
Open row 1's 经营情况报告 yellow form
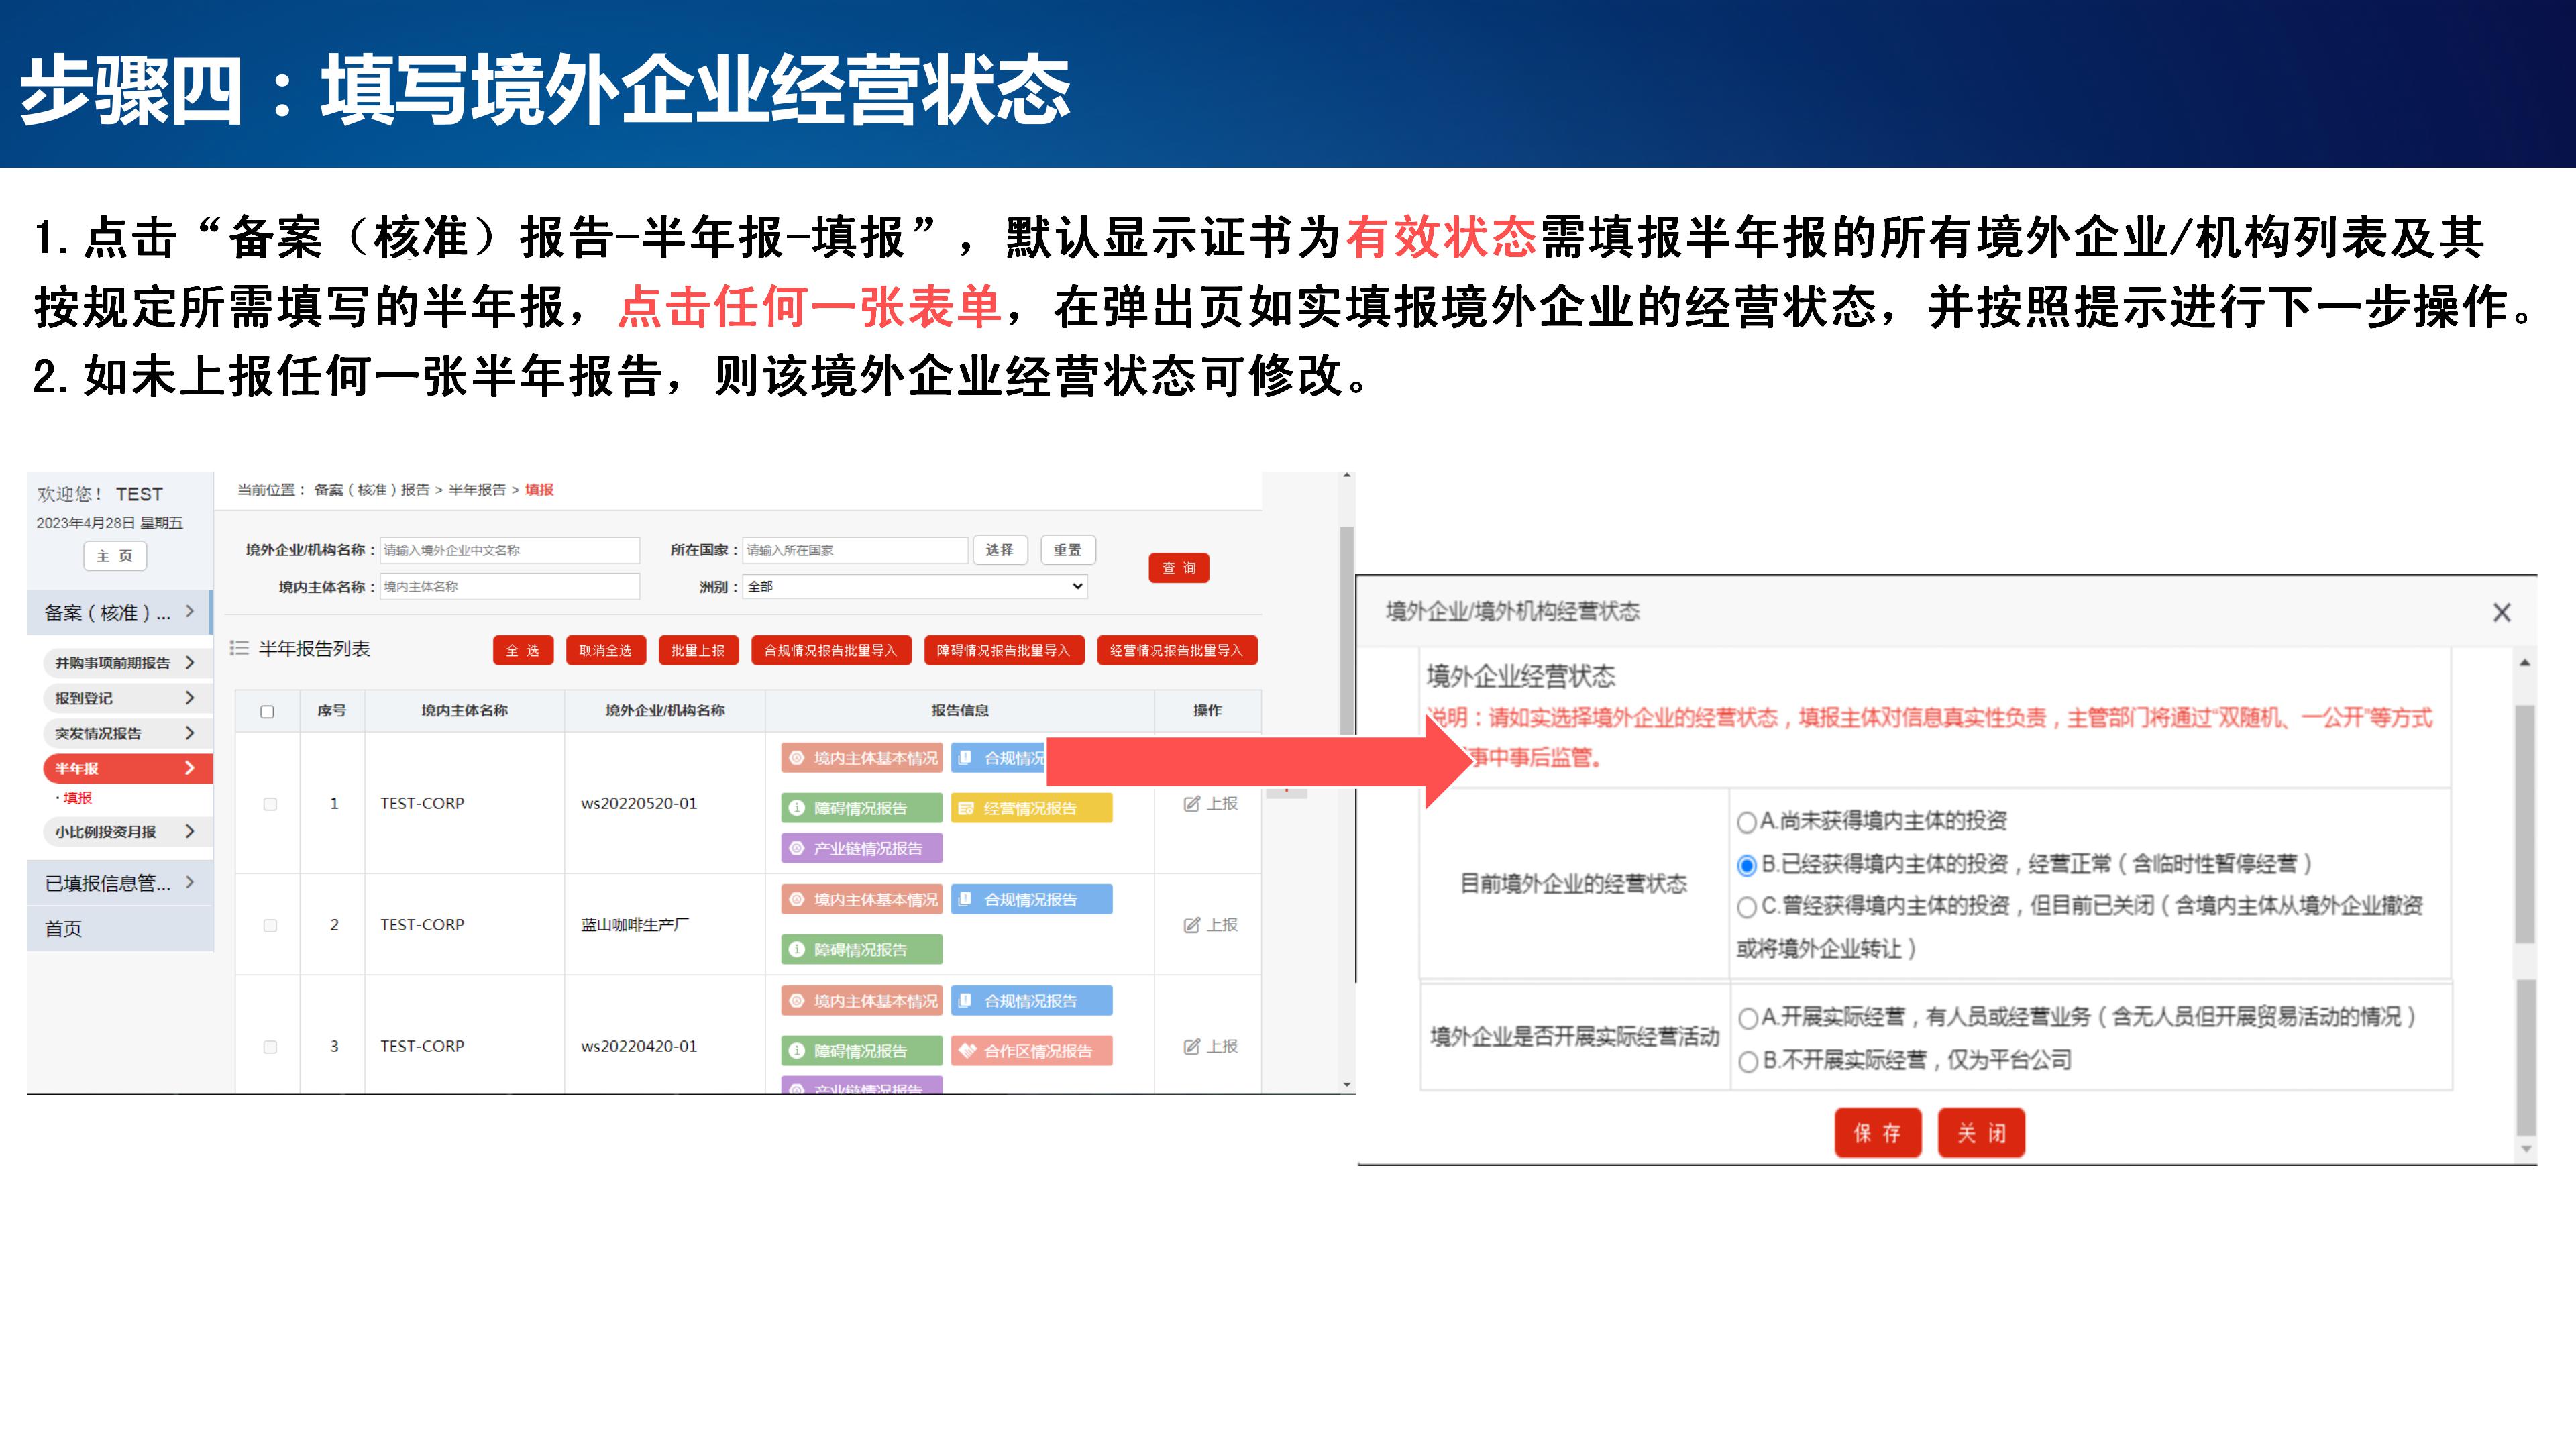tap(1030, 808)
